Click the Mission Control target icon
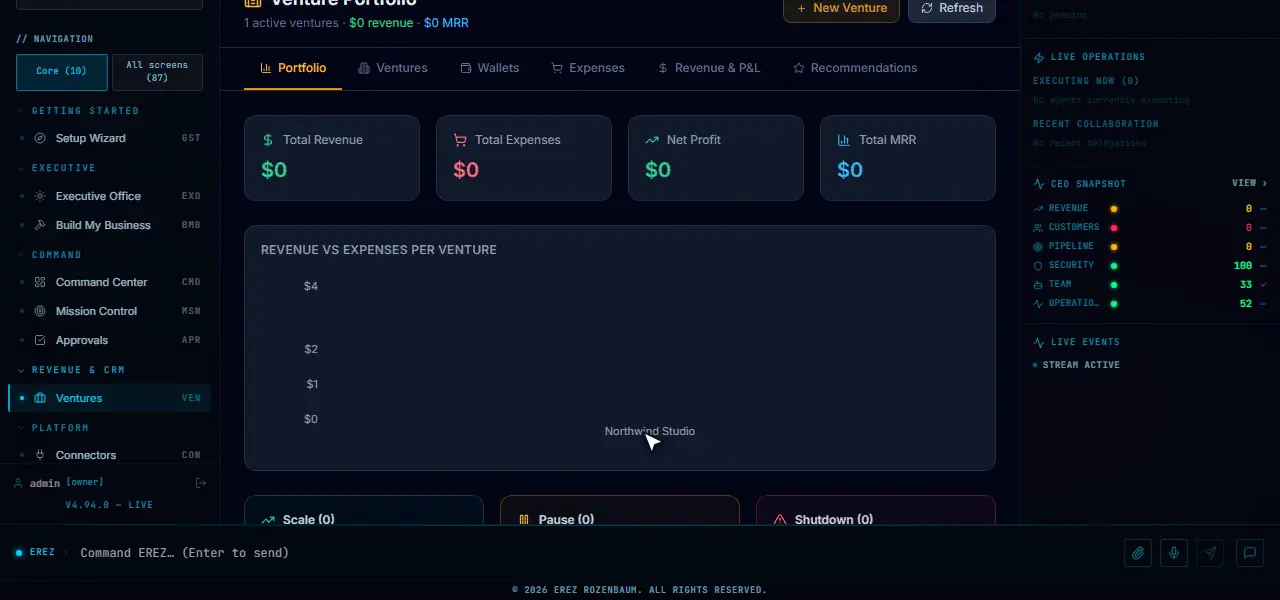This screenshot has height=600, width=1280. 40,311
